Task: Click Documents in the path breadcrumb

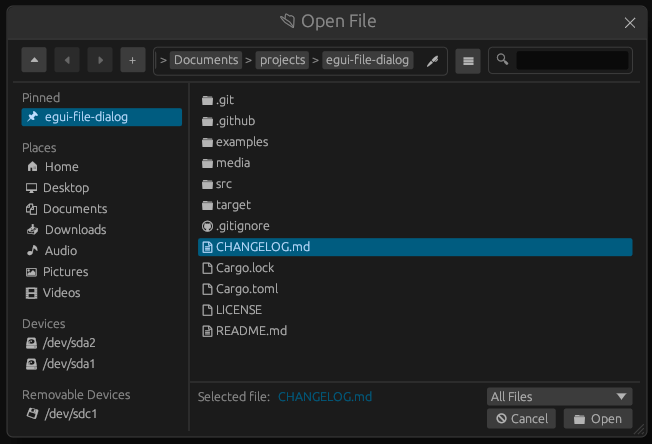Action: 206,60
